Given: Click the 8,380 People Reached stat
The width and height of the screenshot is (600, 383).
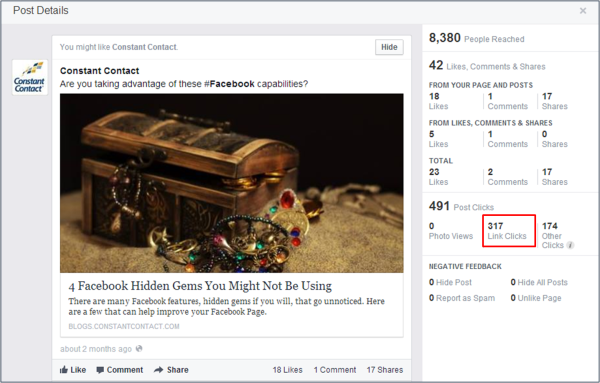Looking at the screenshot, I should [476, 38].
